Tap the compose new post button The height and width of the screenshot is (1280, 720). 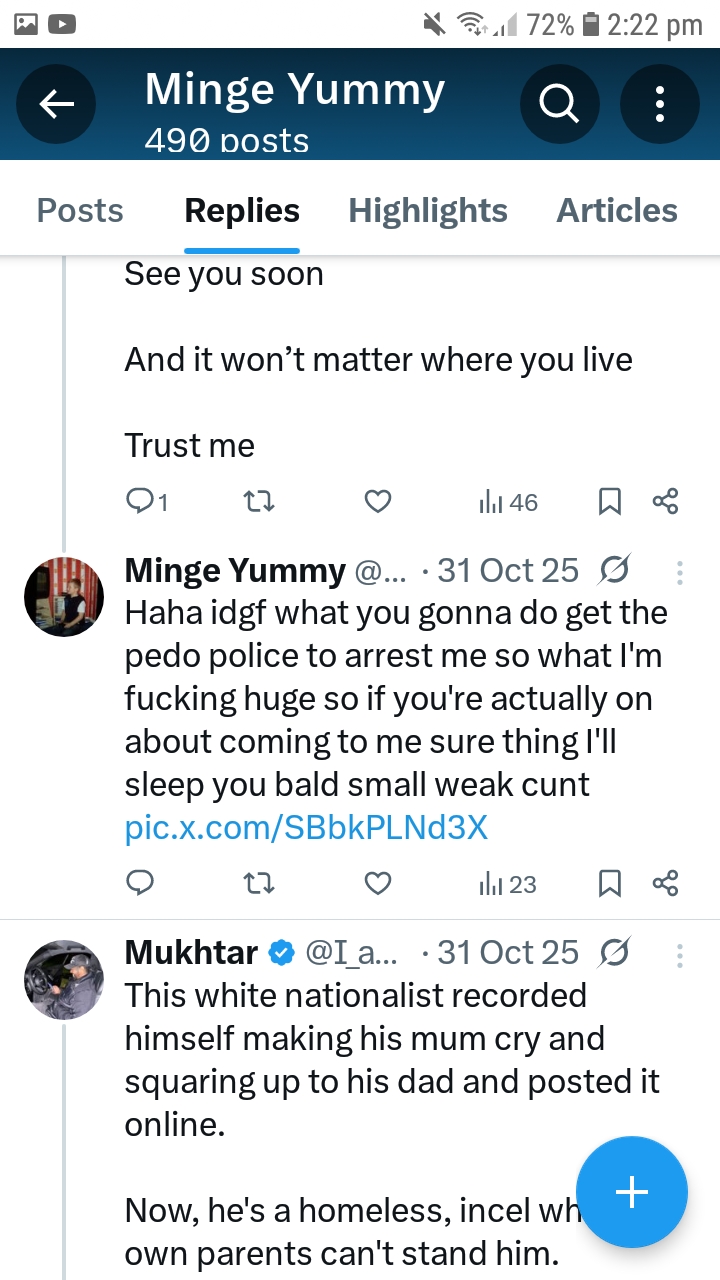[632, 1192]
